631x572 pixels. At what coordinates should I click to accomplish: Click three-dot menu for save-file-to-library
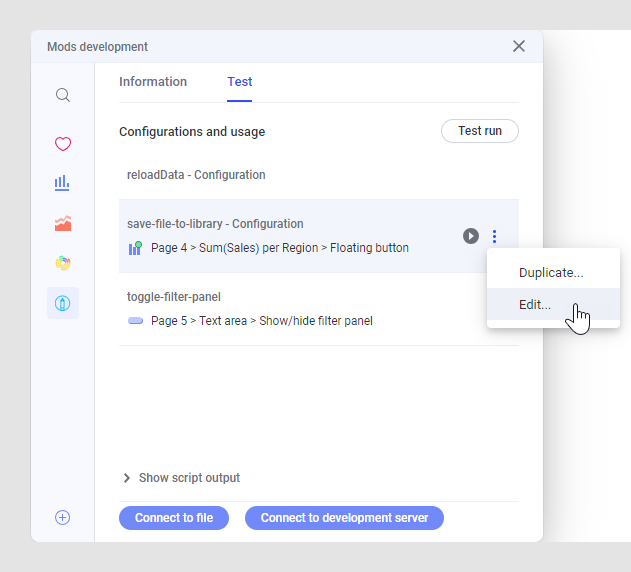point(495,236)
